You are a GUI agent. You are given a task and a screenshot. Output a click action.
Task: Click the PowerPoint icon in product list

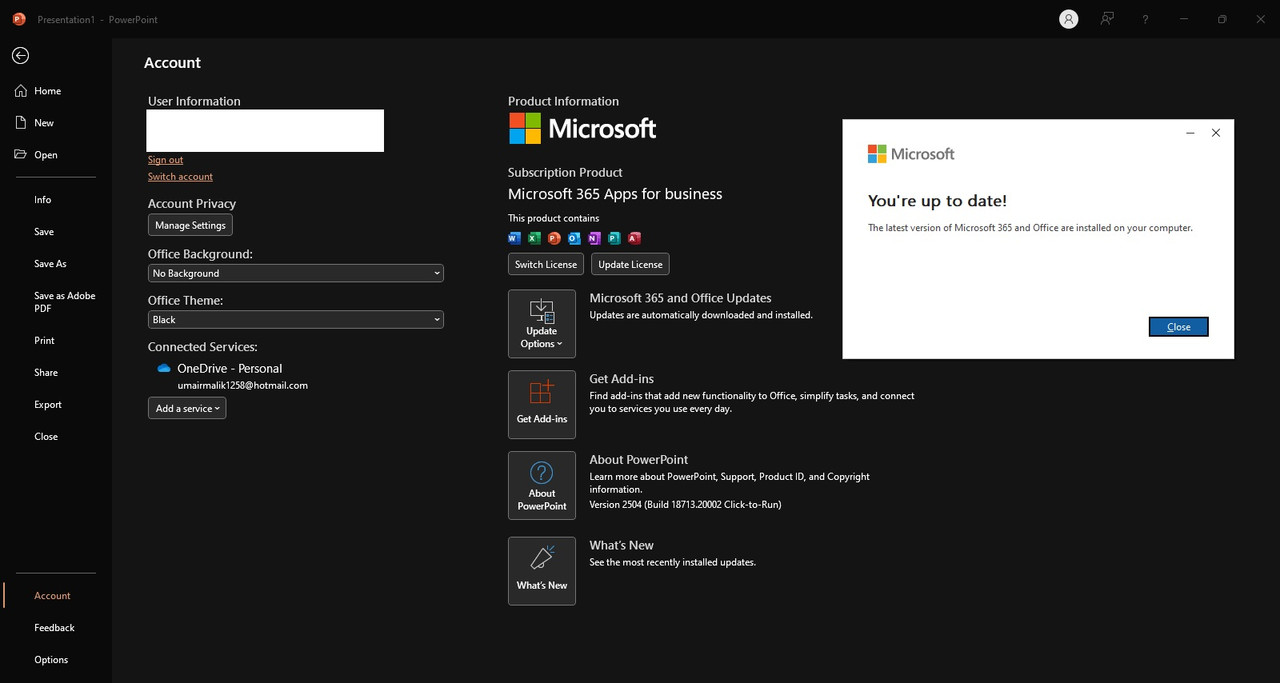point(554,238)
